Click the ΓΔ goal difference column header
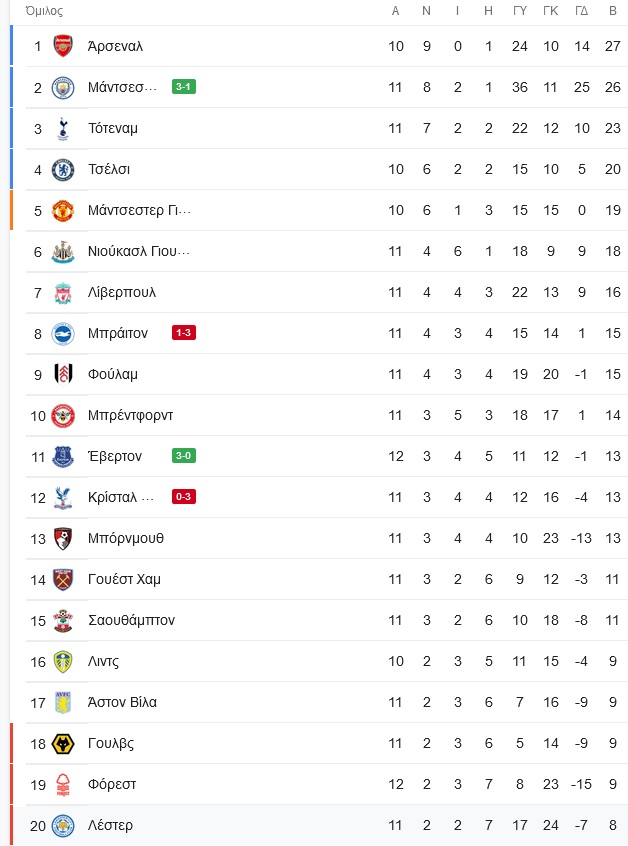This screenshot has width=628, height=846. point(582,11)
